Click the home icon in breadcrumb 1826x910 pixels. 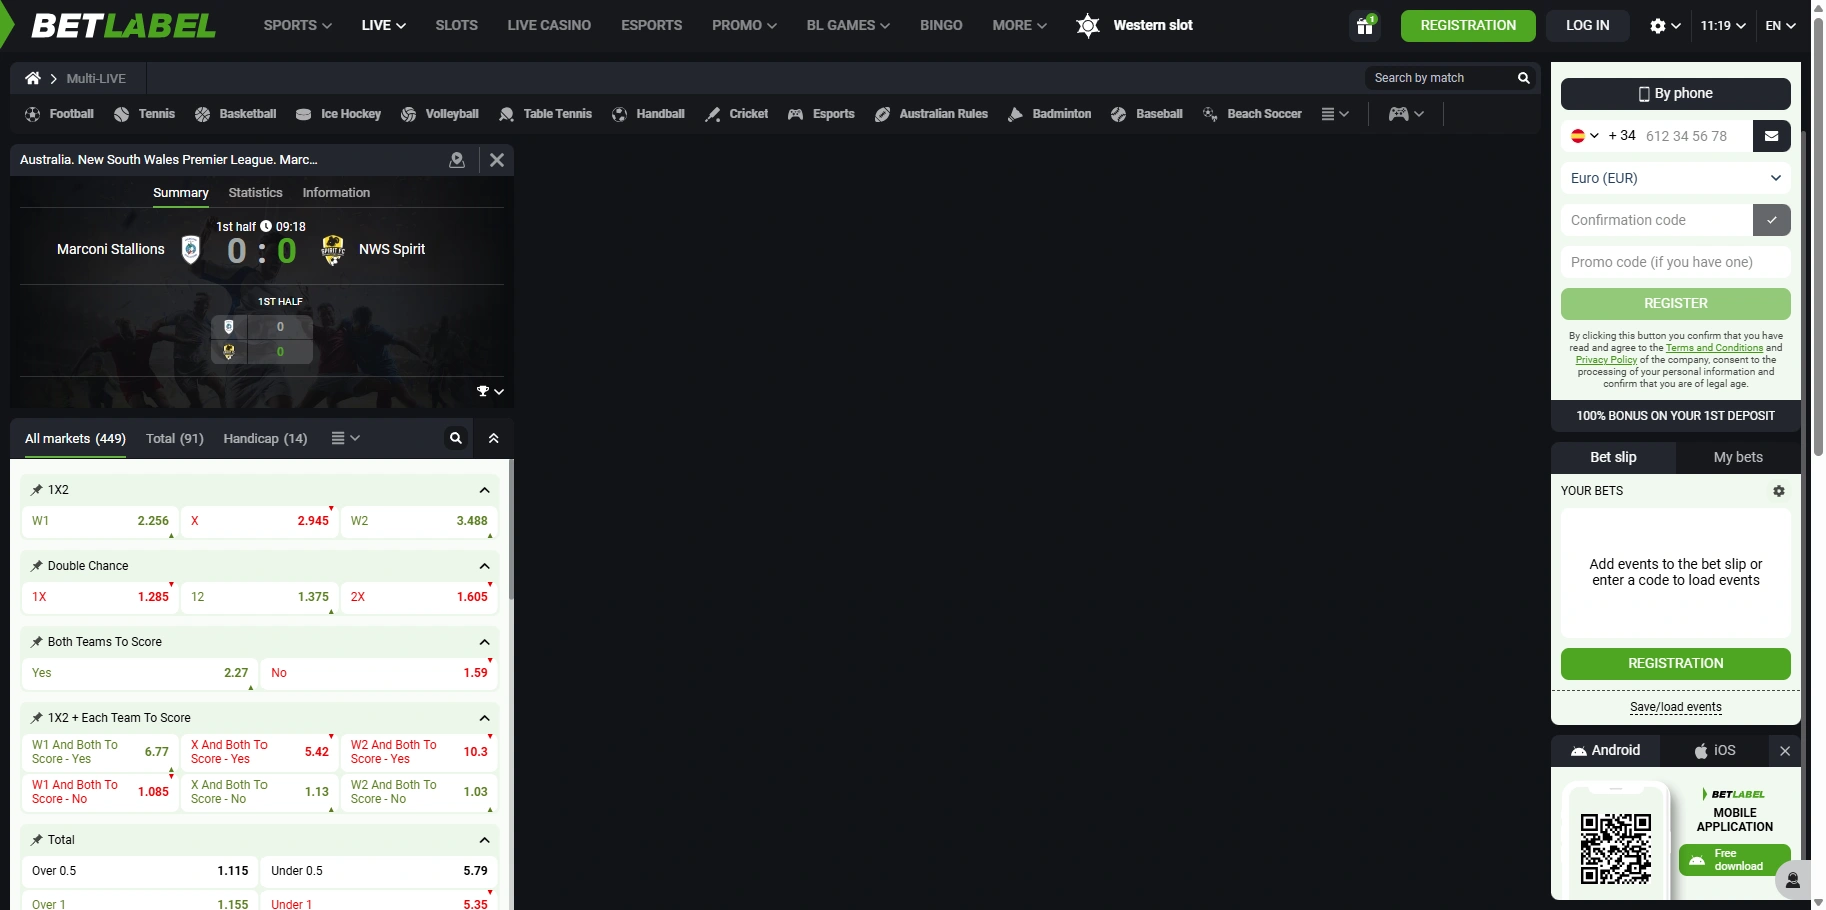coord(33,78)
